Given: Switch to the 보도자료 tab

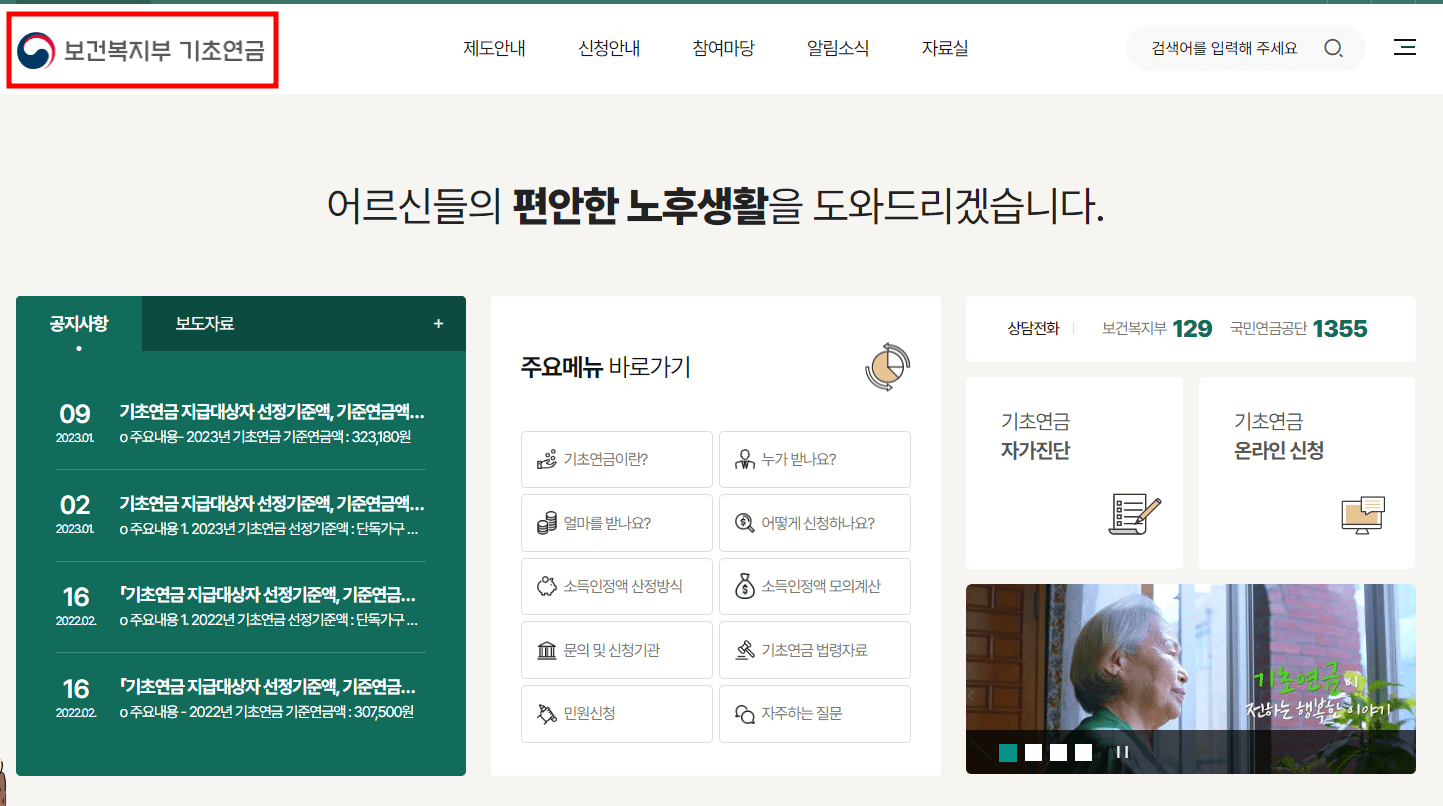Looking at the screenshot, I should 203,322.
